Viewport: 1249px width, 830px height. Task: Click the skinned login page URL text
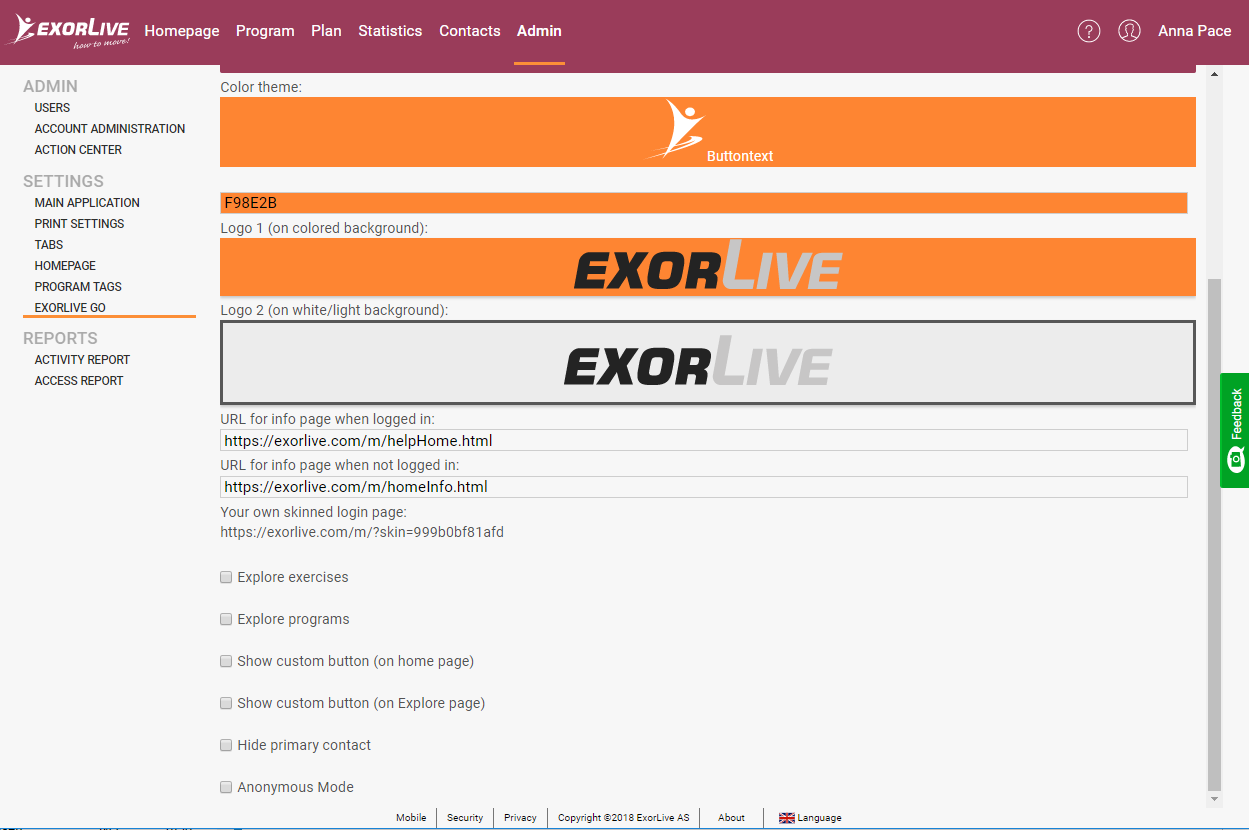pos(362,532)
